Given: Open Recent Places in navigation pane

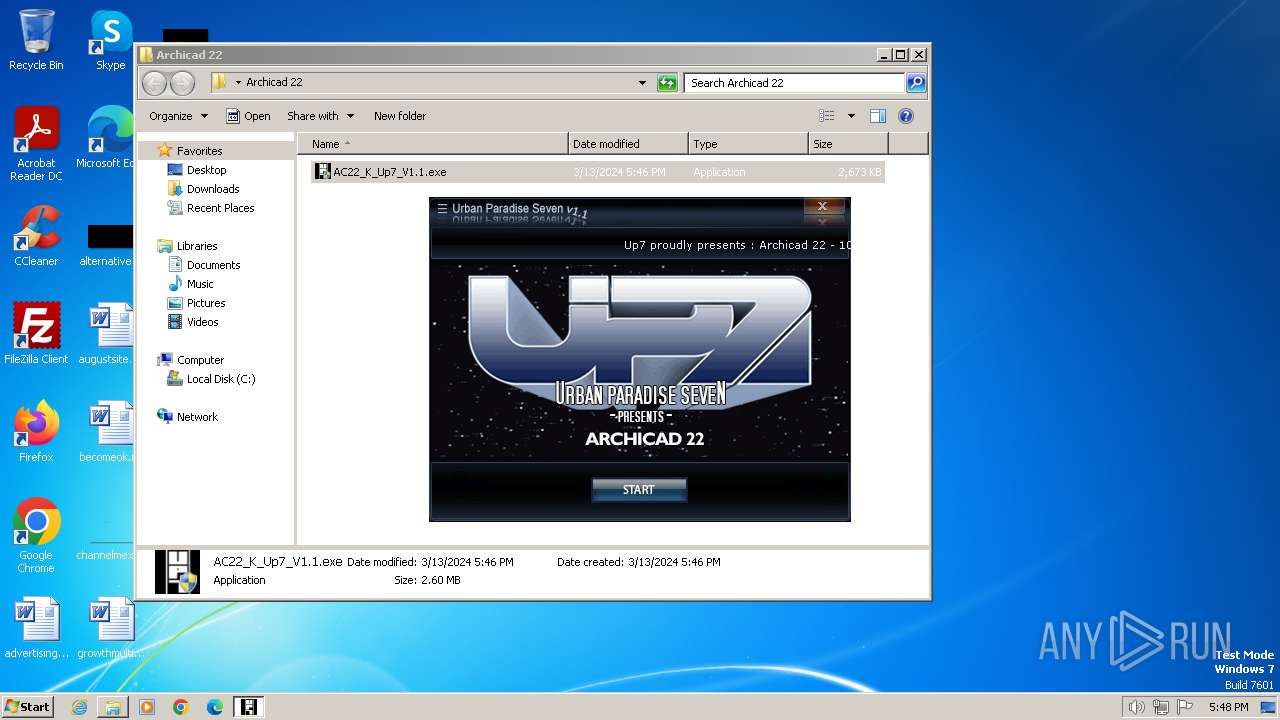Looking at the screenshot, I should pyautogui.click(x=220, y=208).
